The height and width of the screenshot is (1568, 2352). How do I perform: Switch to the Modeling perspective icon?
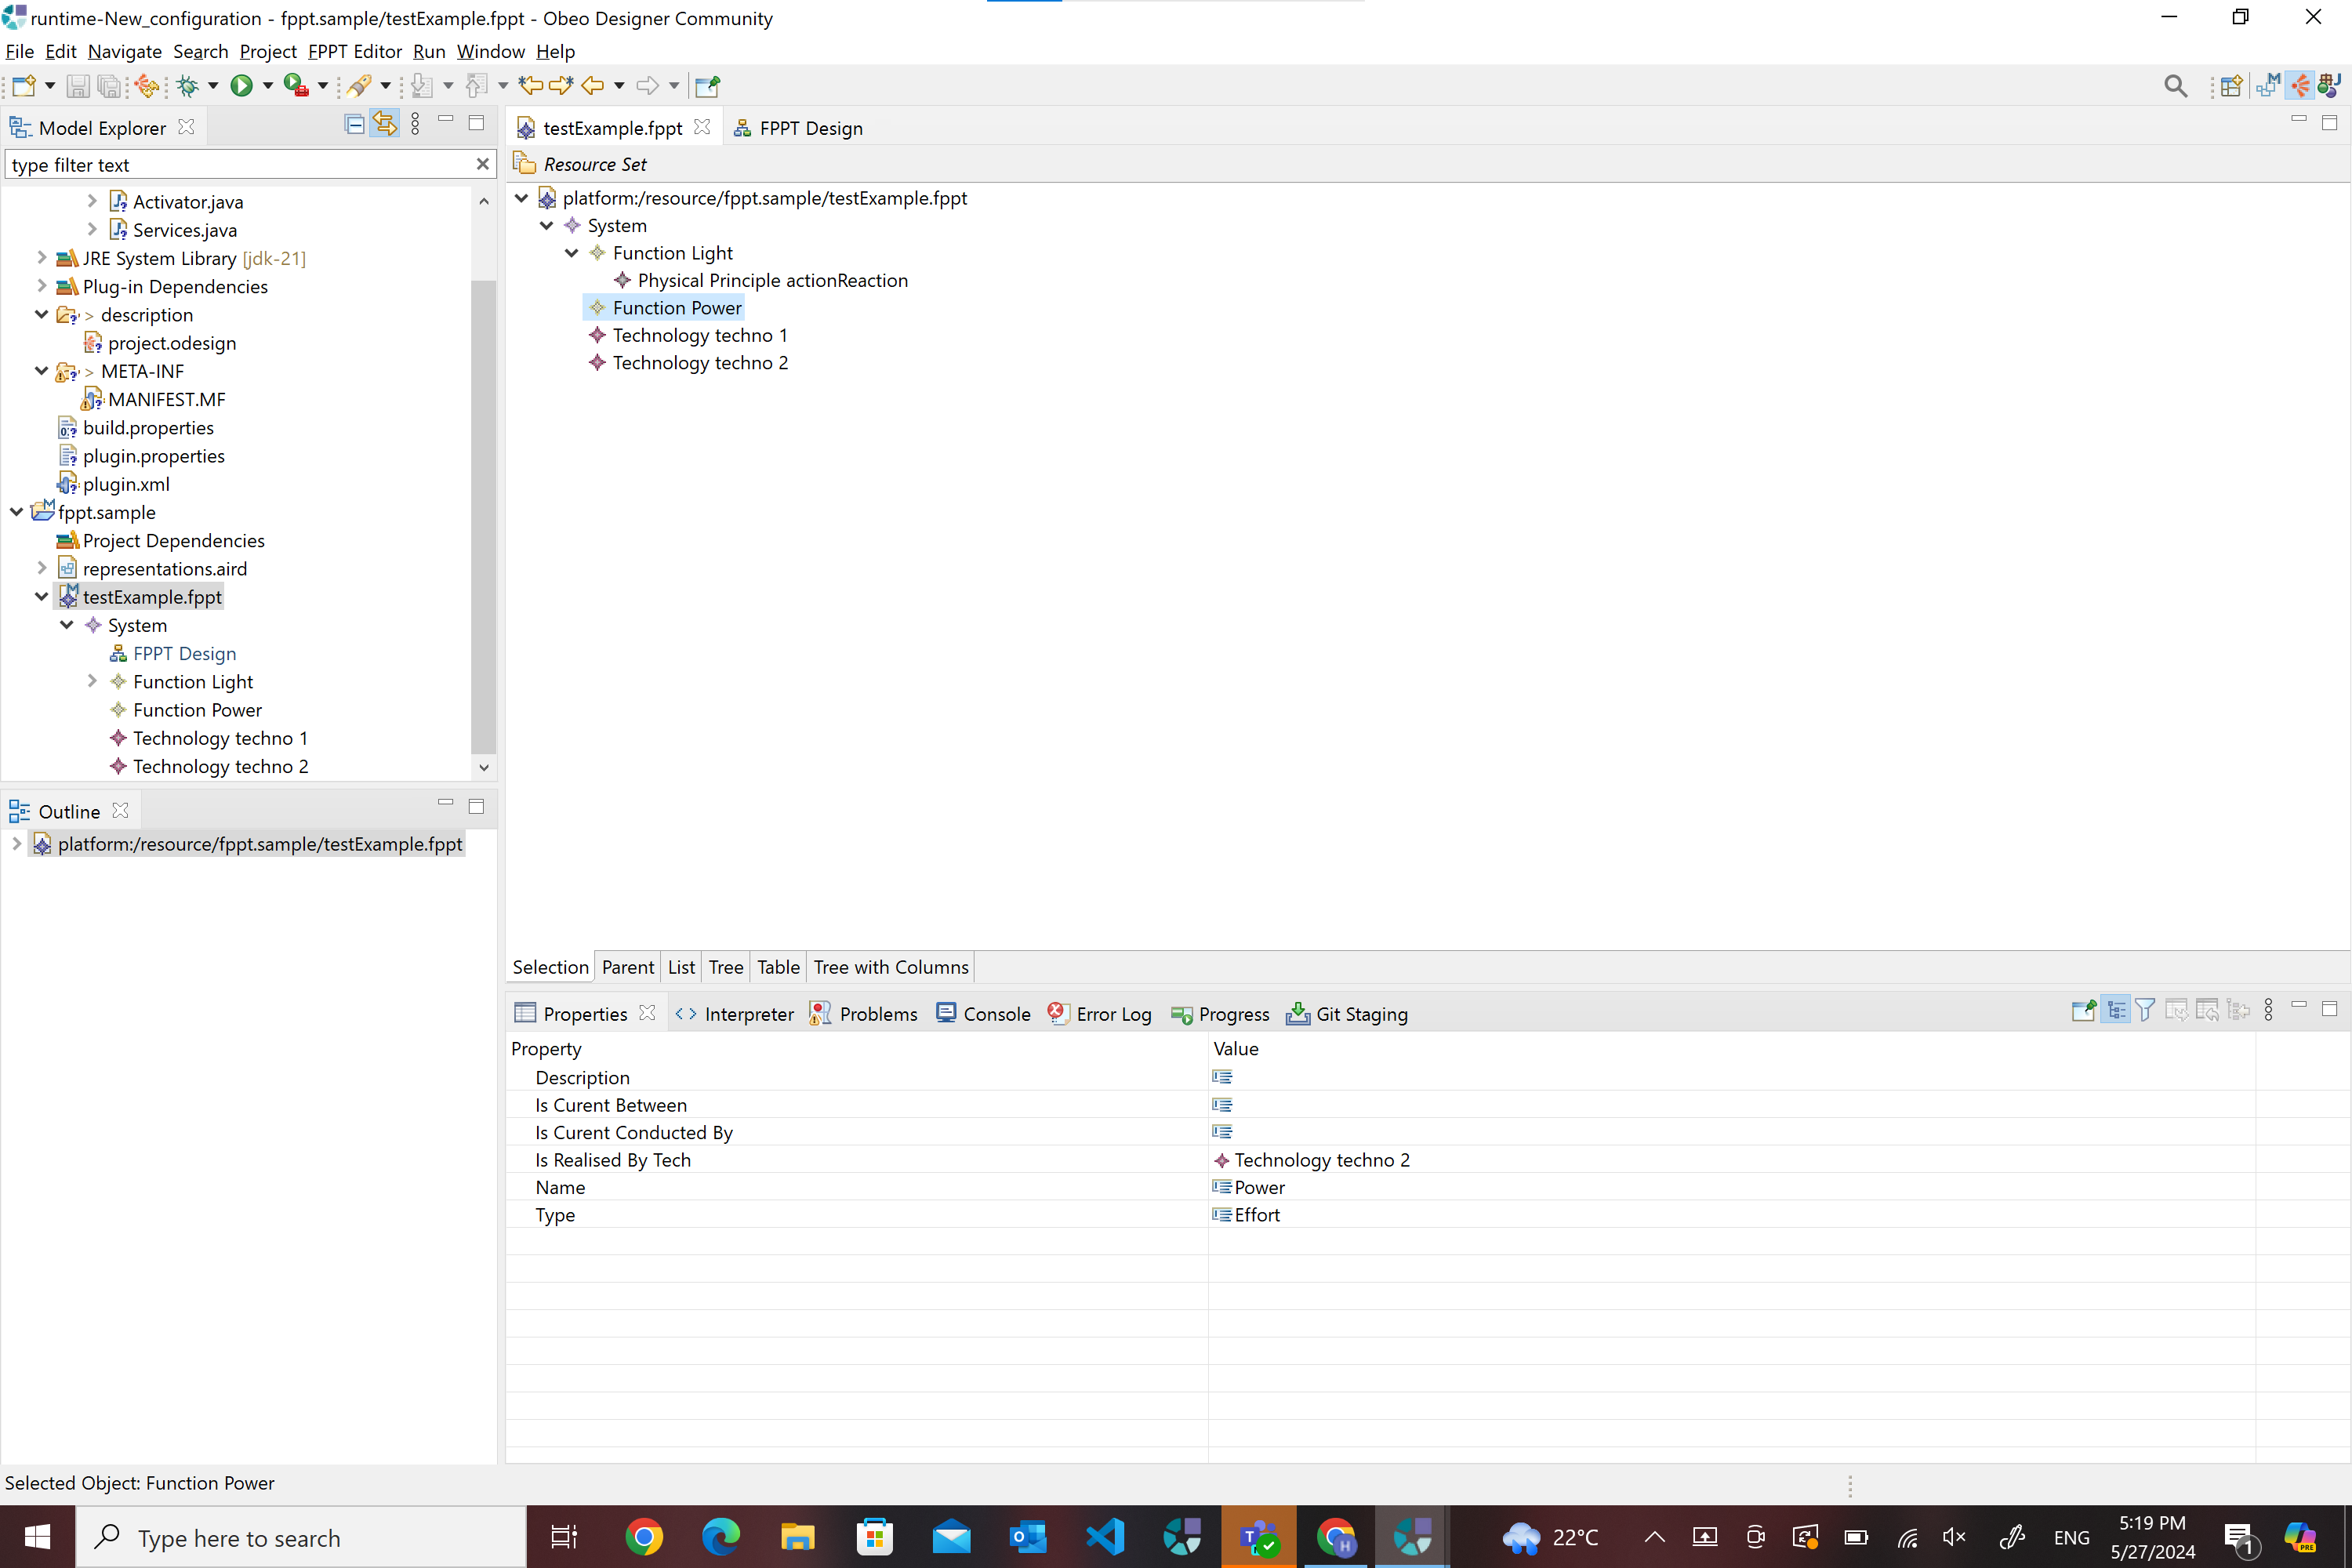2268,86
